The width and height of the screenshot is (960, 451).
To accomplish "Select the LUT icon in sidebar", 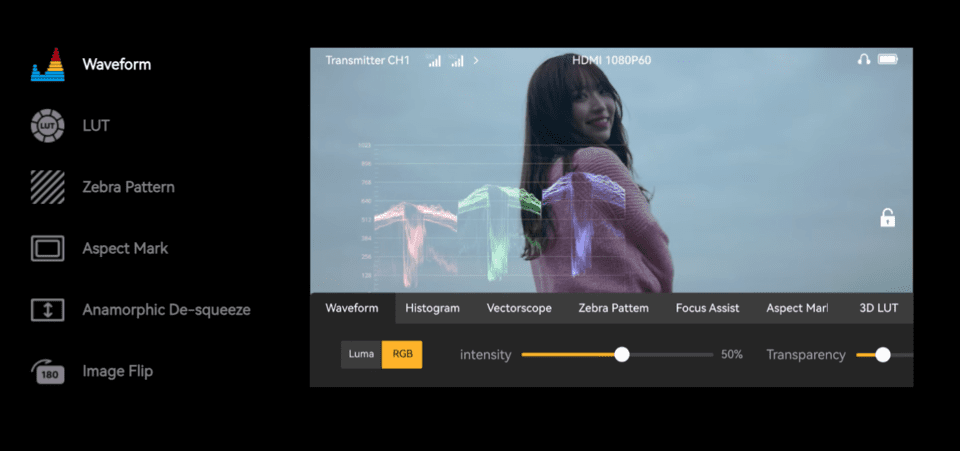I will [x=47, y=126].
